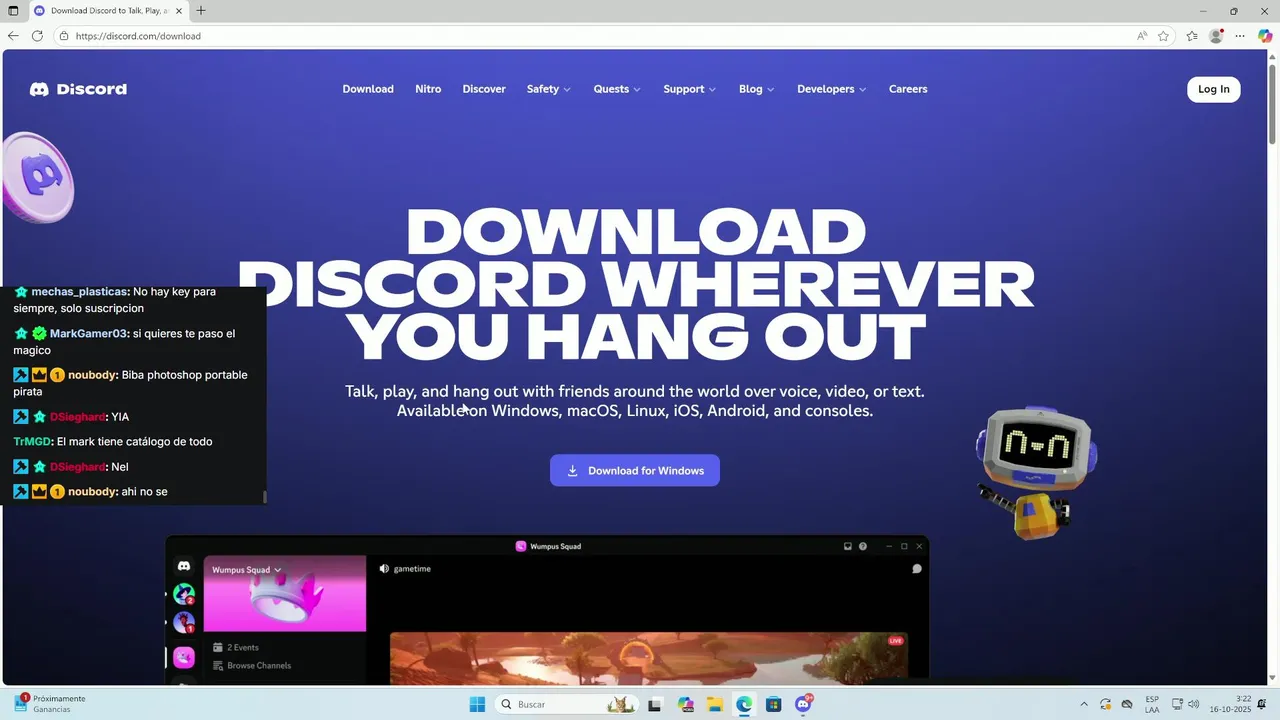Click 2 Events in the app preview

(236, 648)
